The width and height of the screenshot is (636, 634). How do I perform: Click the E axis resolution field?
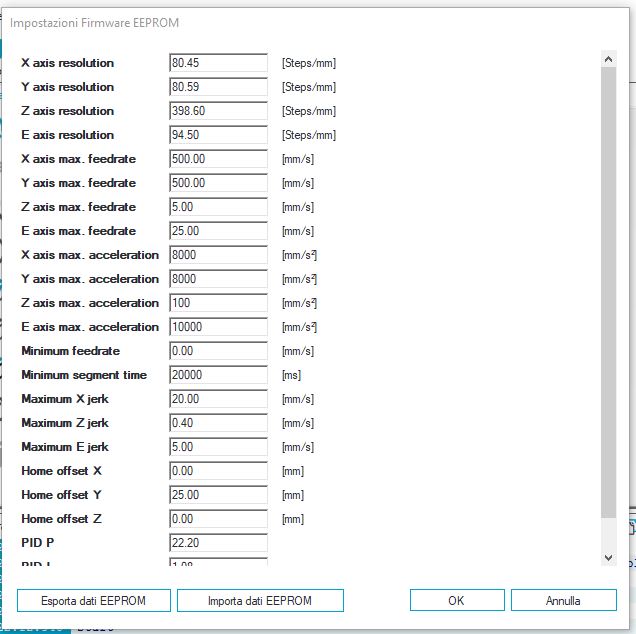tap(218, 135)
